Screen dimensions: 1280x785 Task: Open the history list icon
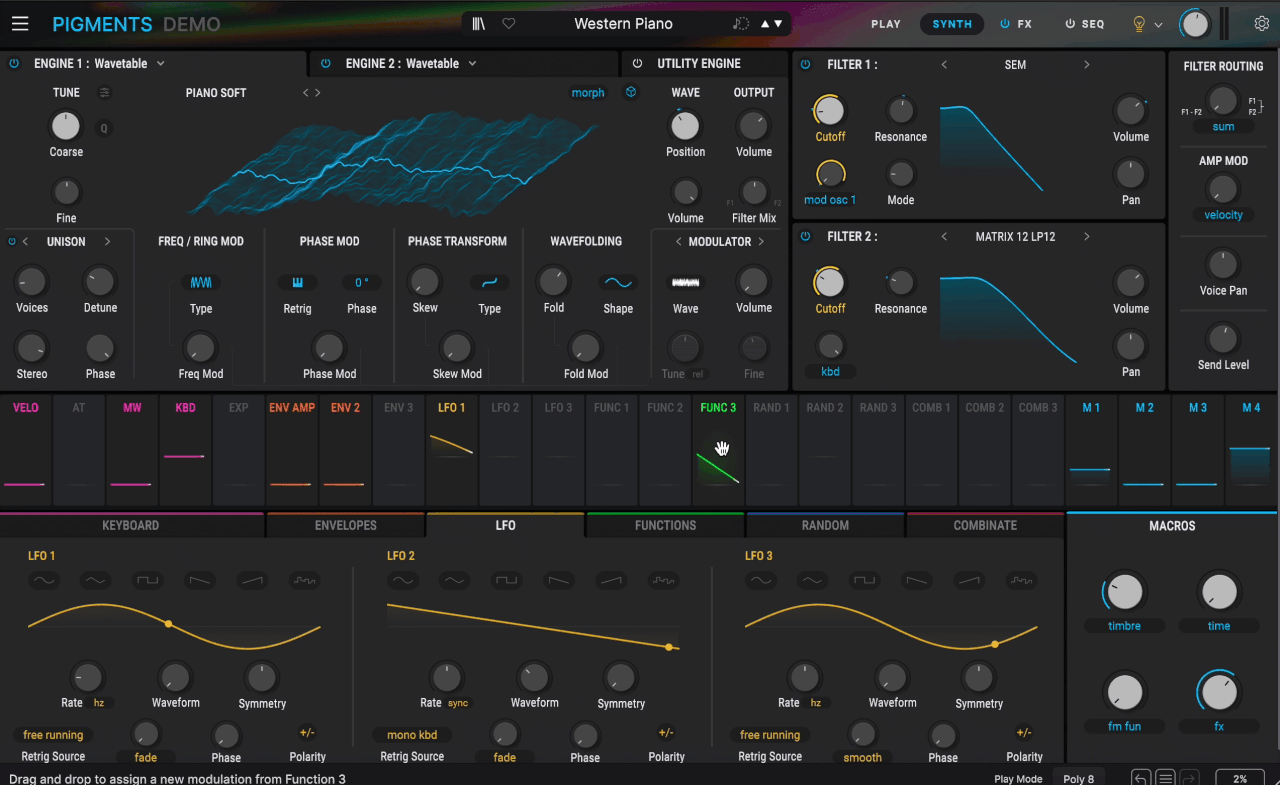coord(1165,778)
